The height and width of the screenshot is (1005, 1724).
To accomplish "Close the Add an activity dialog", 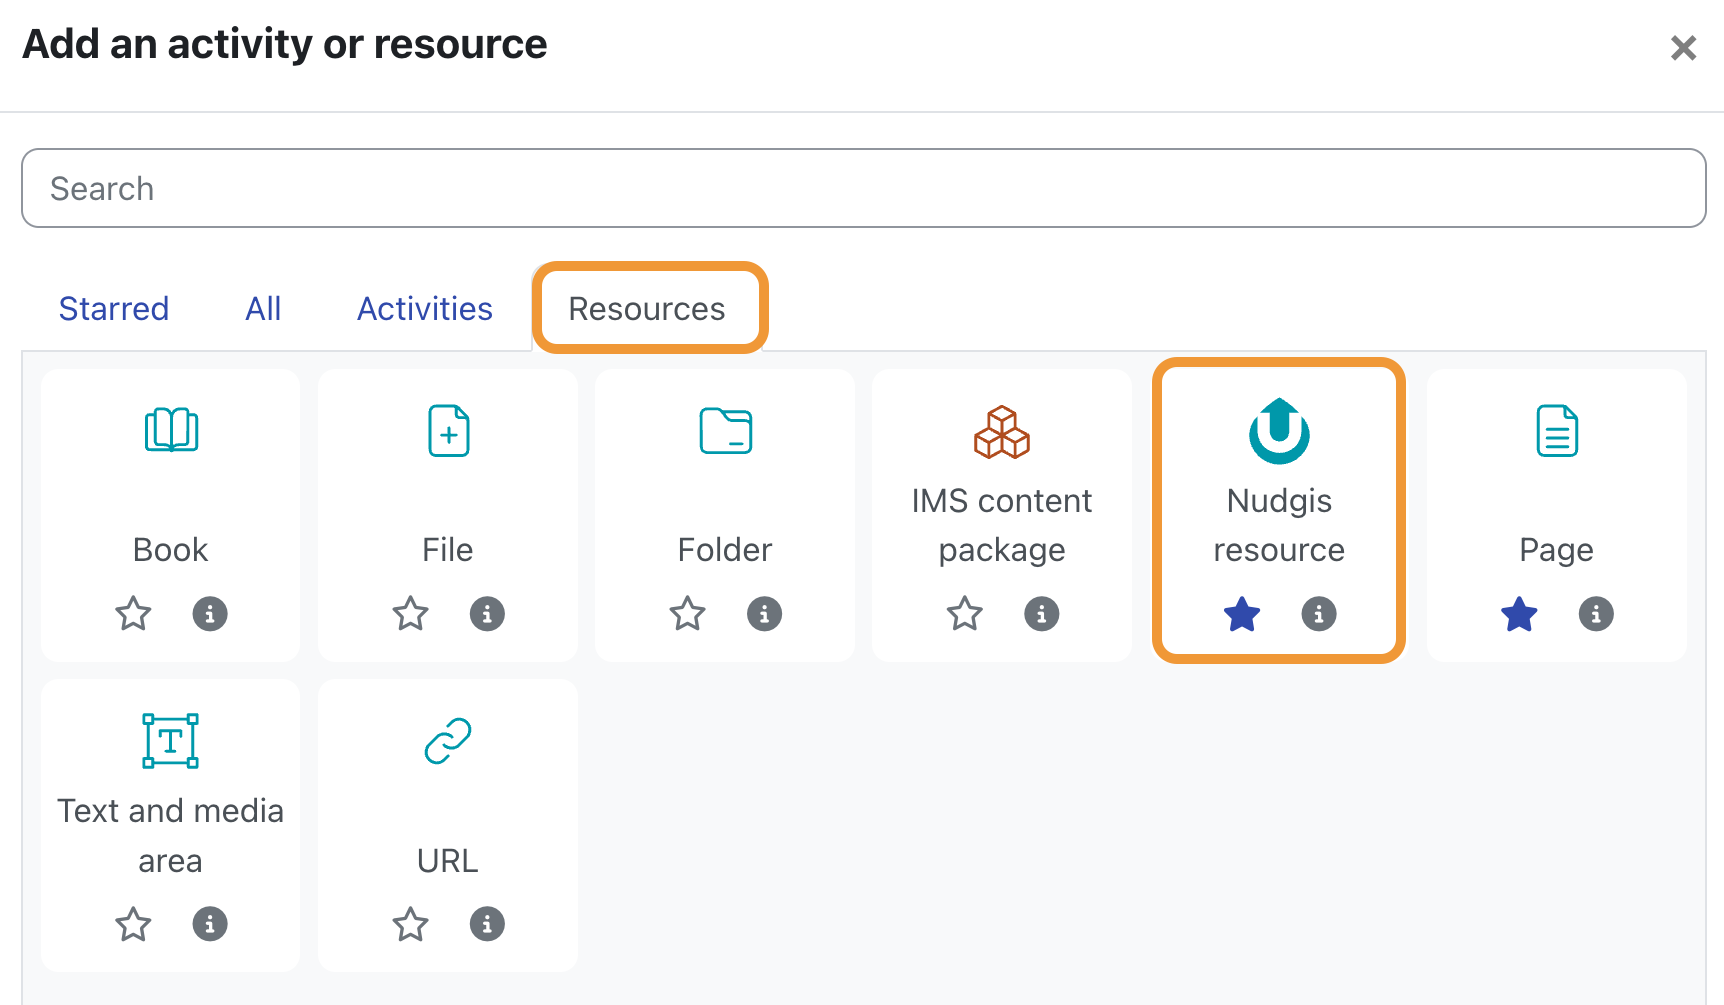I will [x=1684, y=47].
